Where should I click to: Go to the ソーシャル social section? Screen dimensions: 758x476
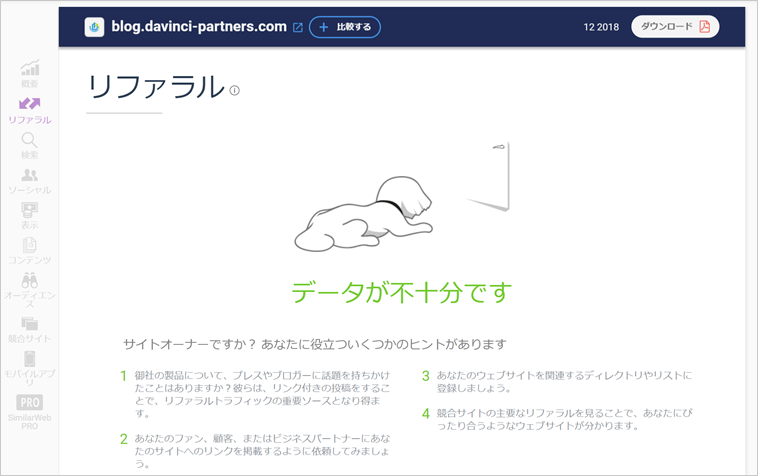coord(30,180)
